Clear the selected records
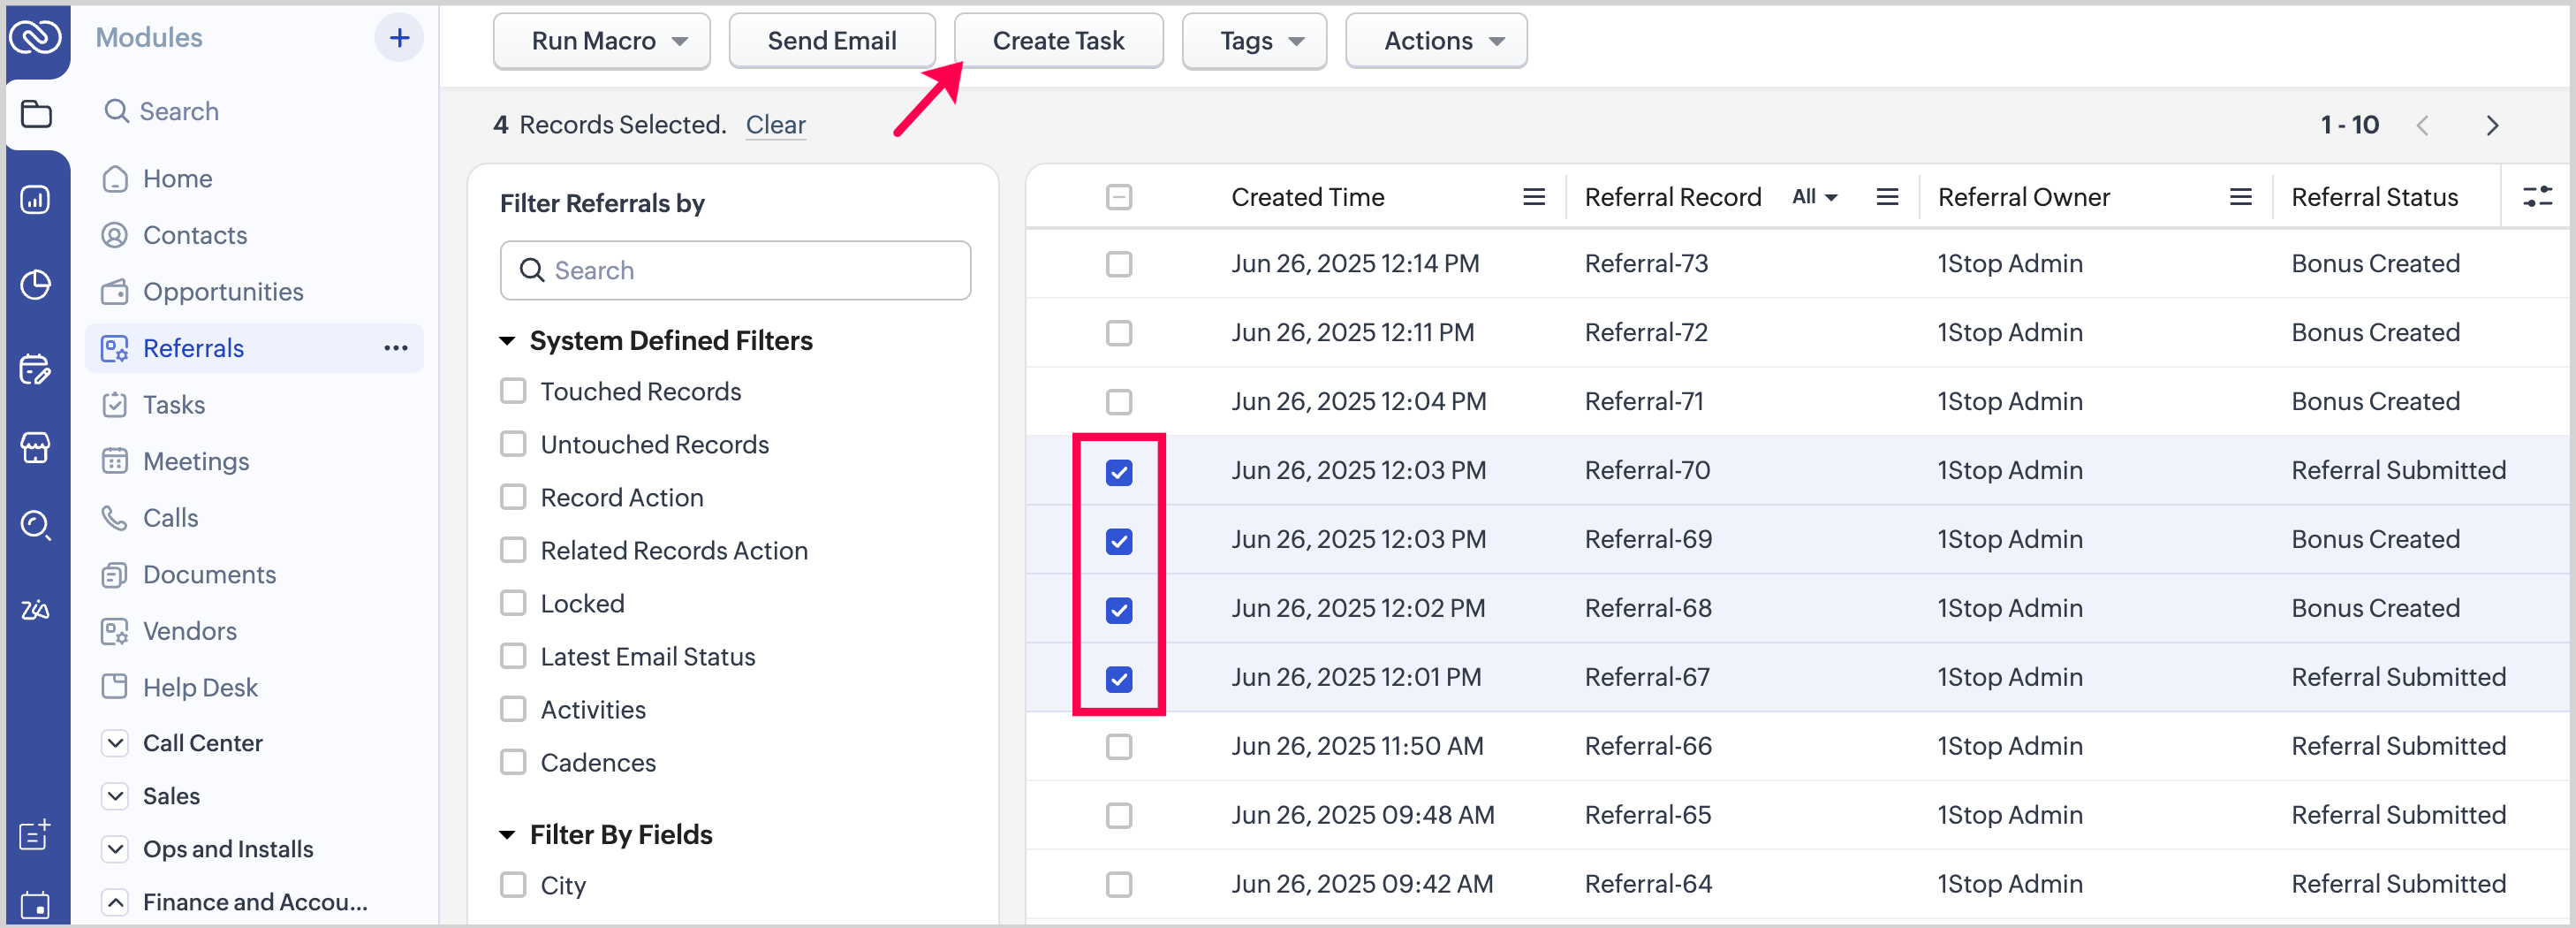Viewport: 2576px width, 928px height. point(775,125)
